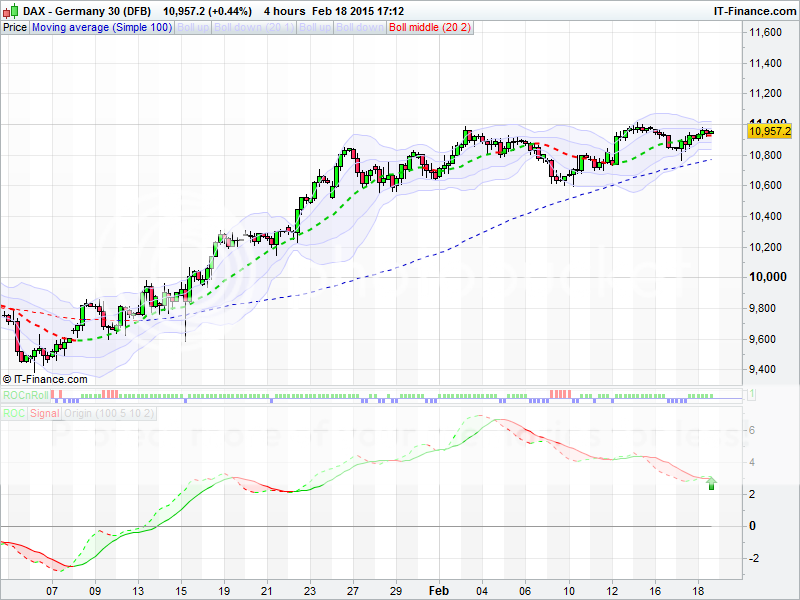Toggle the Price legend label
This screenshot has height=600, width=800.
tap(15, 28)
